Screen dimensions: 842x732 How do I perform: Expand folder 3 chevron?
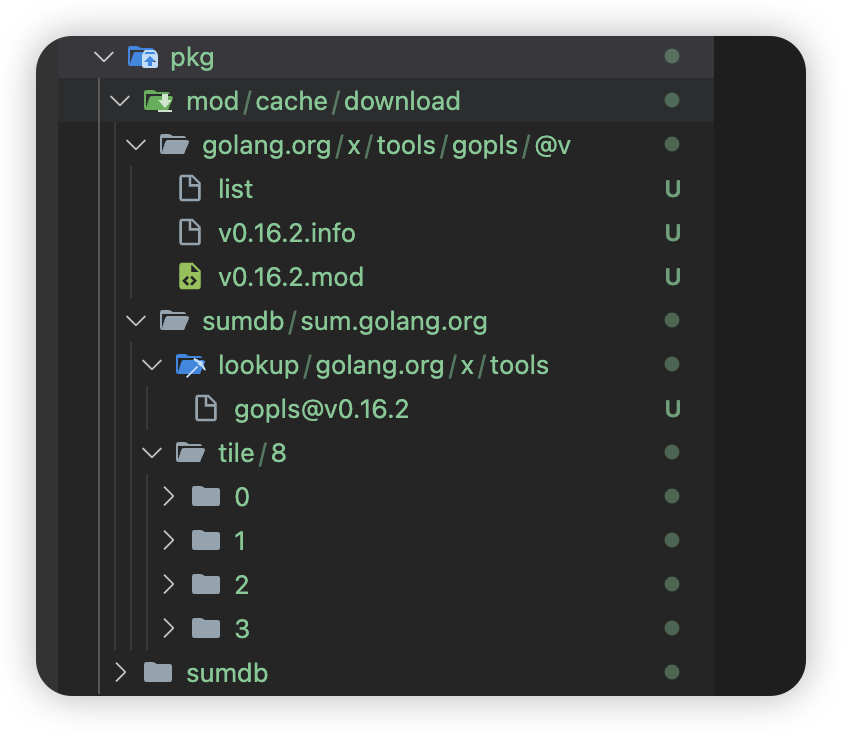click(168, 629)
